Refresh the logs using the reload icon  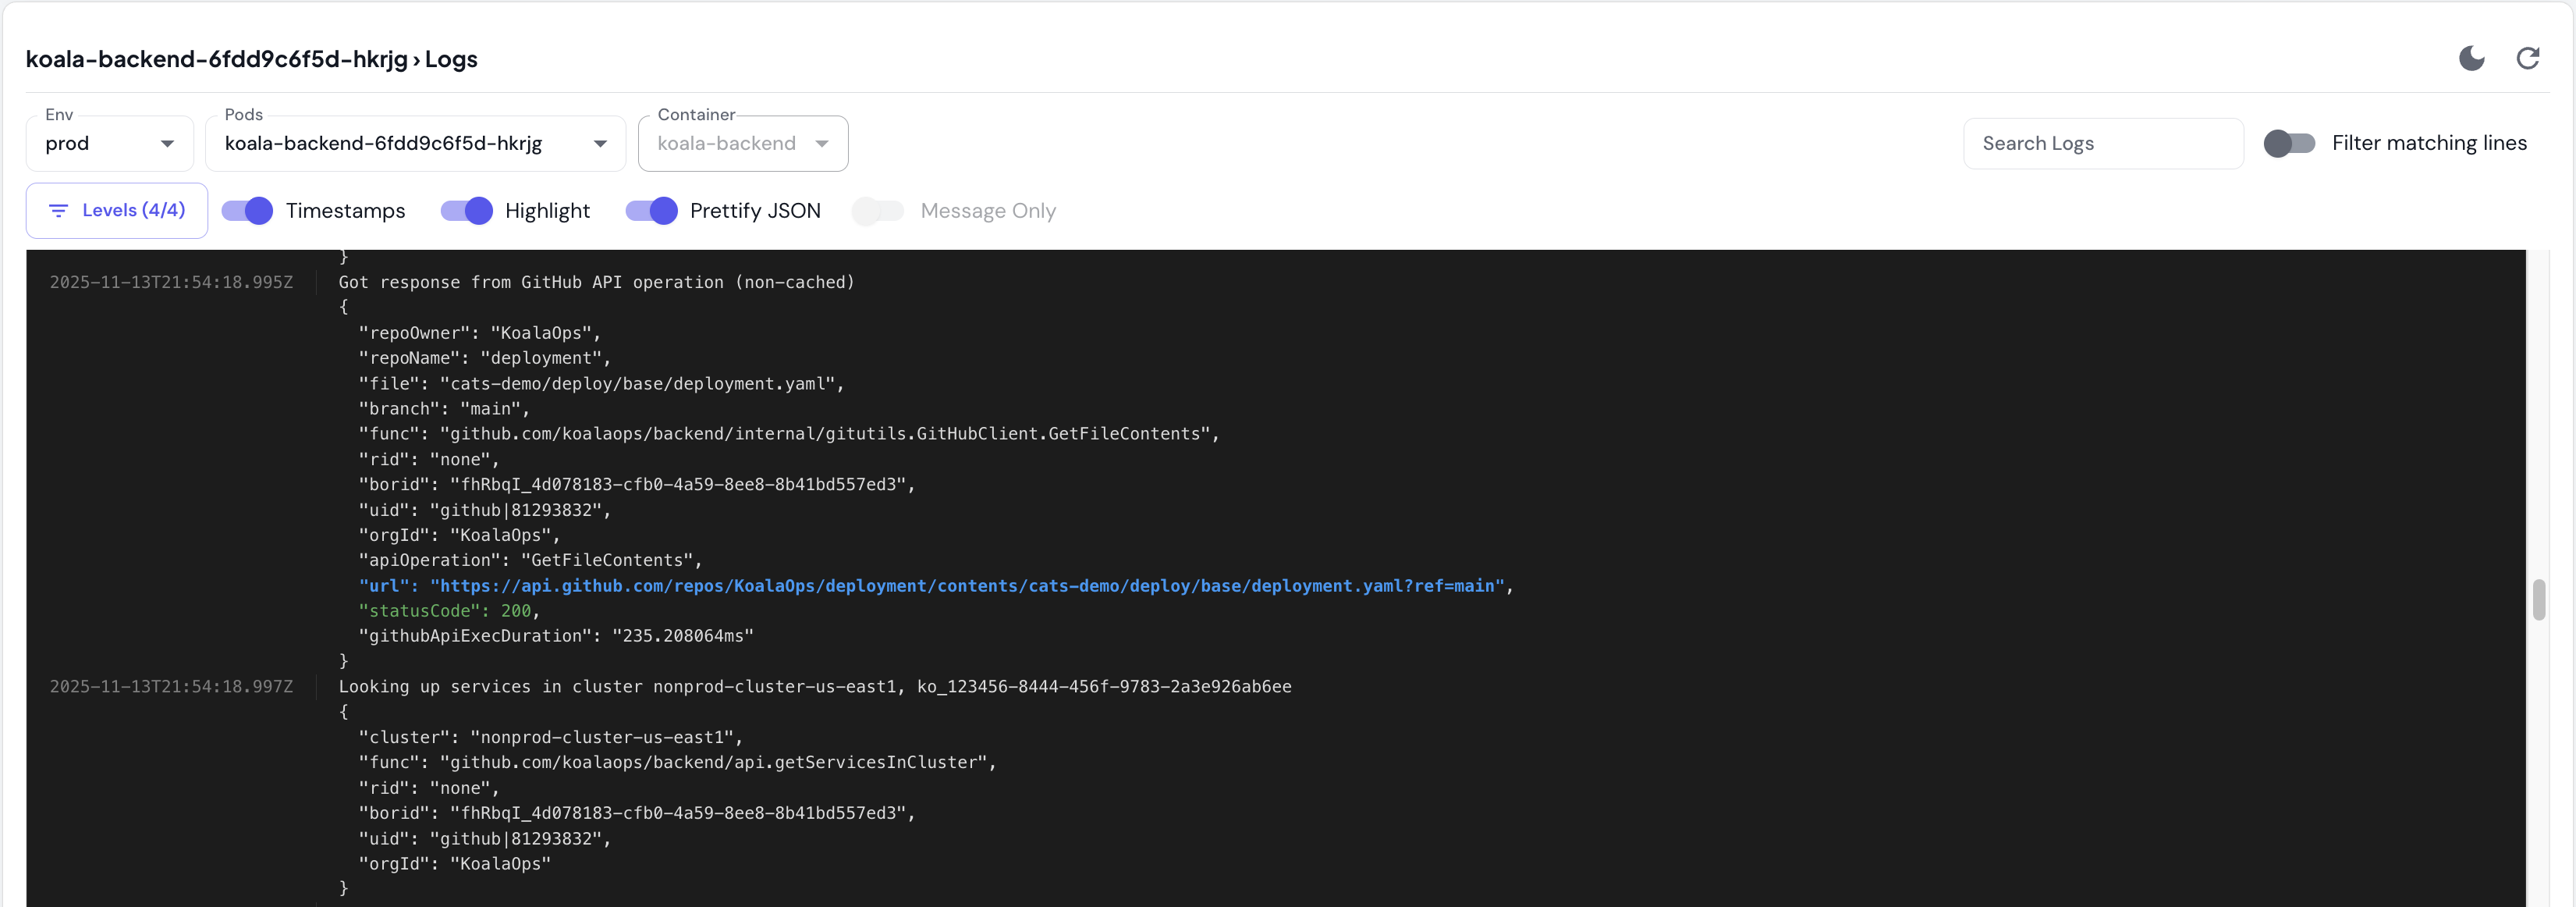click(x=2529, y=58)
